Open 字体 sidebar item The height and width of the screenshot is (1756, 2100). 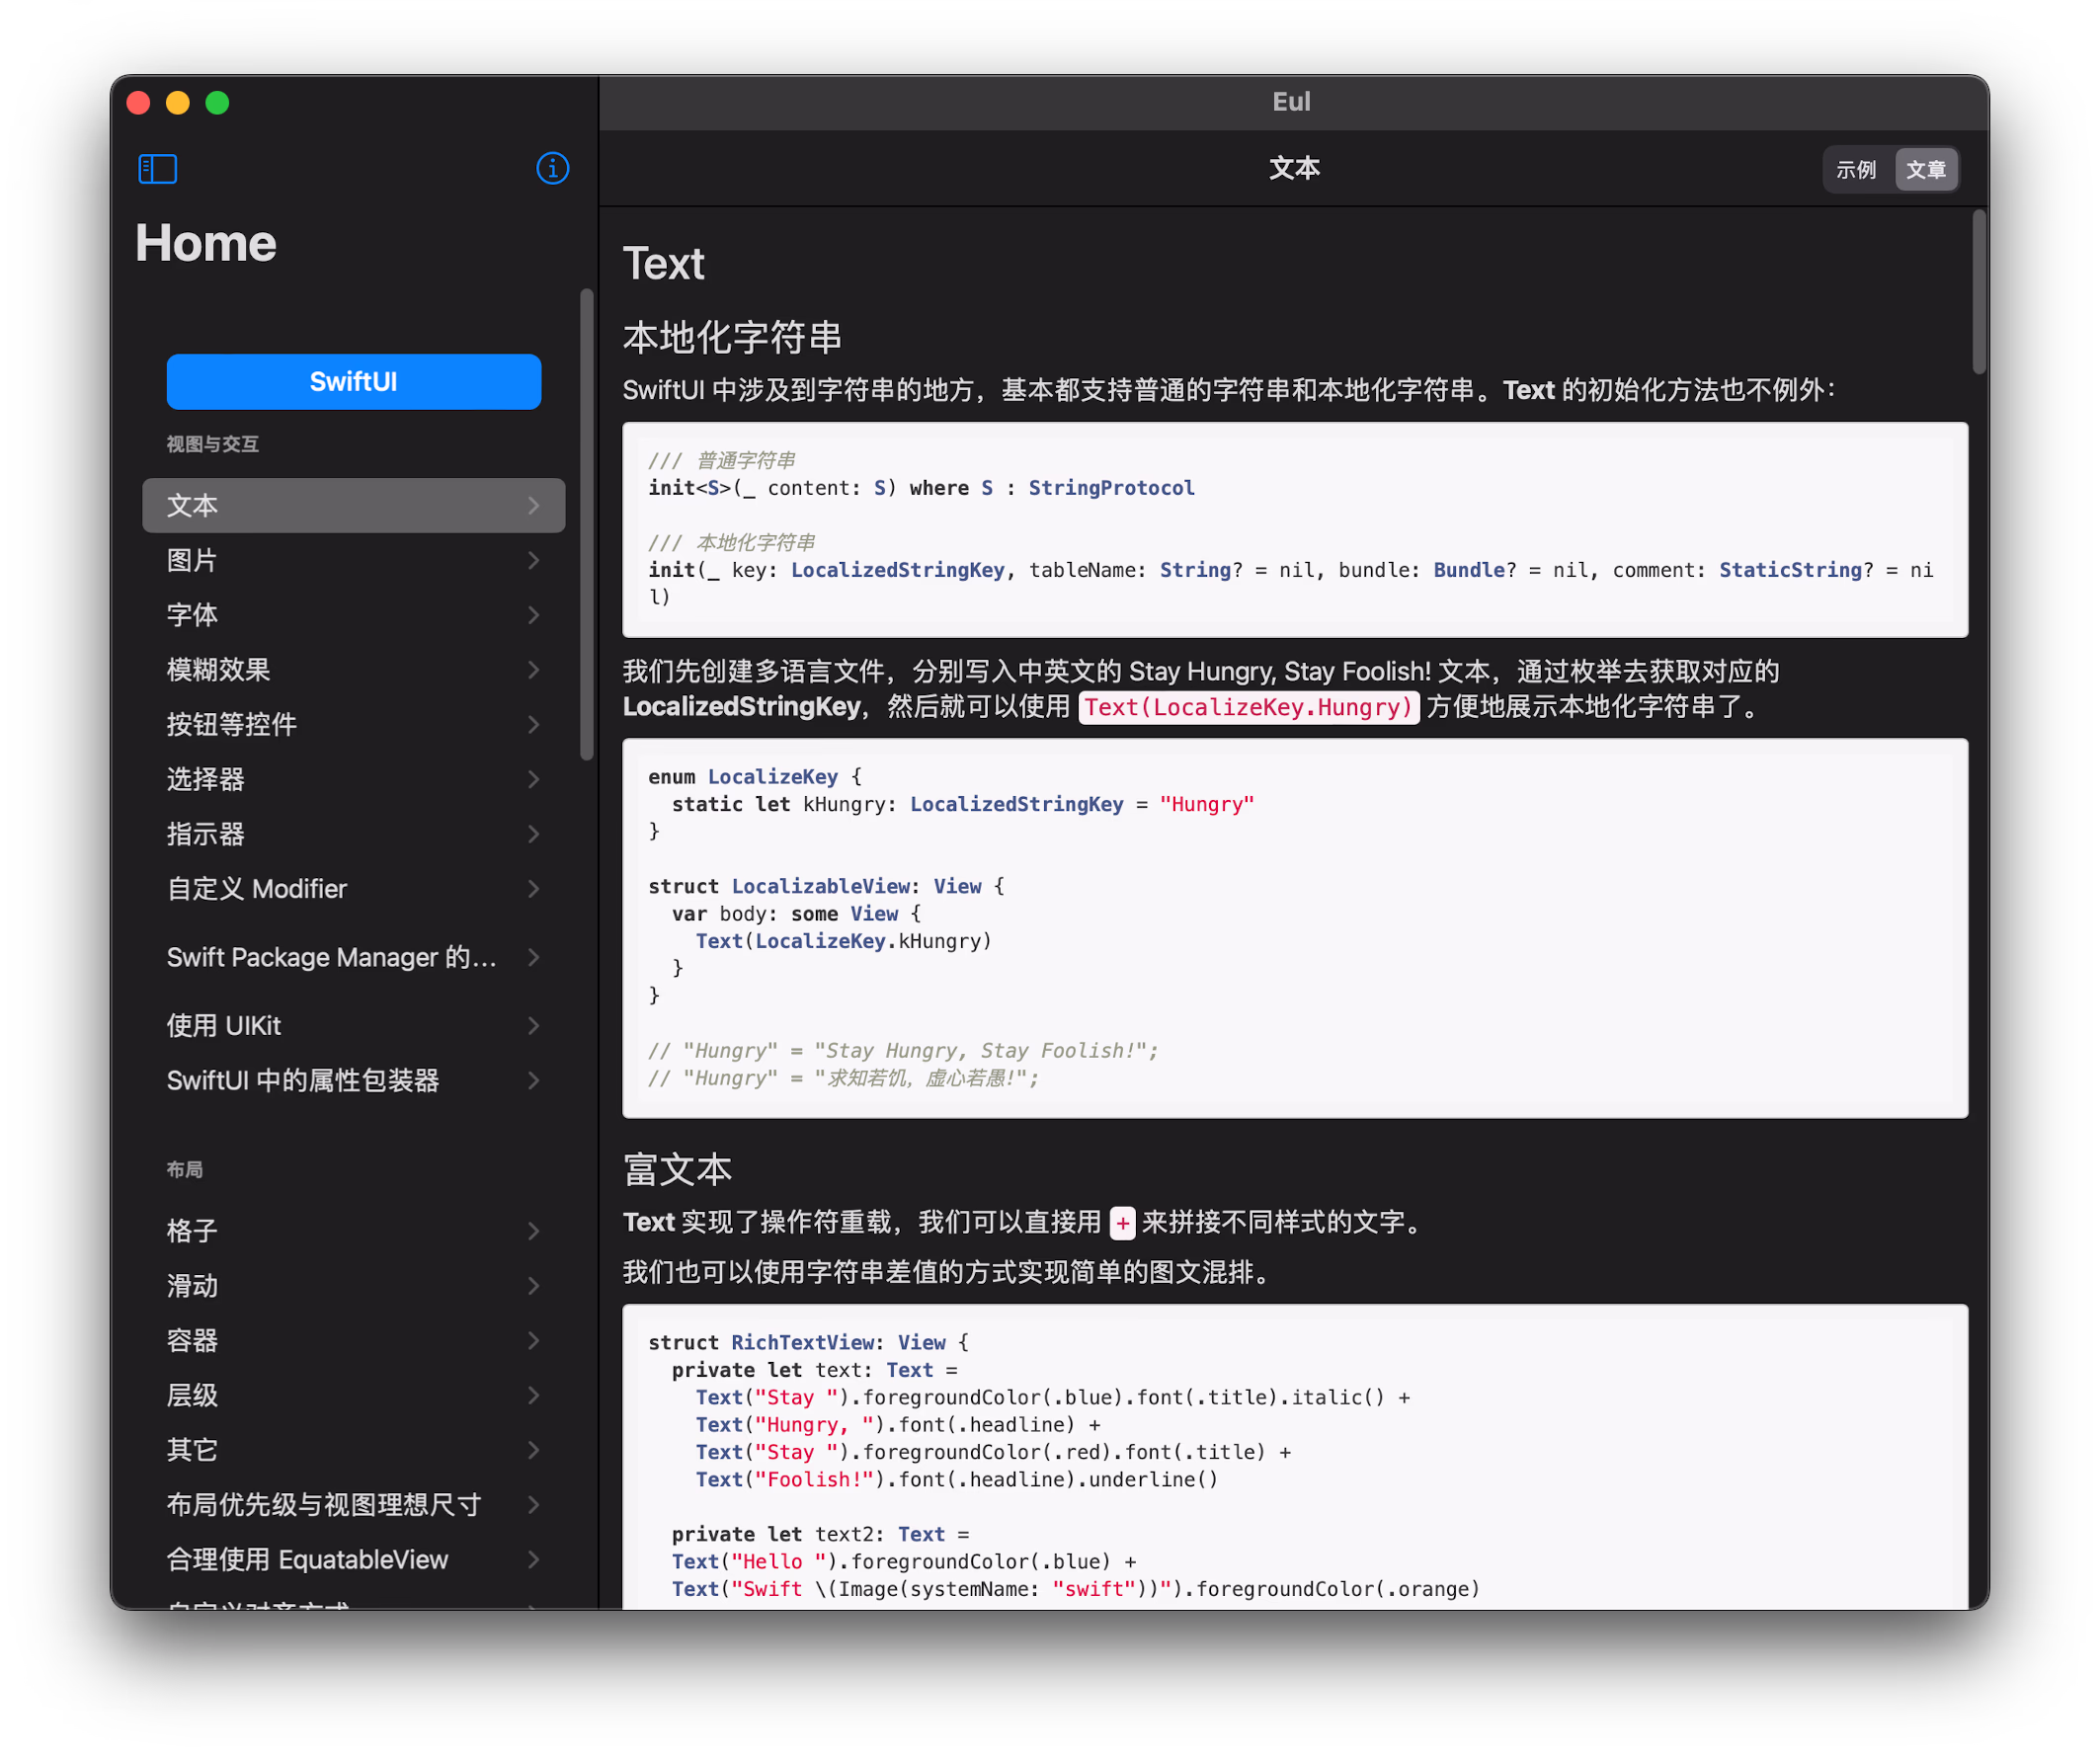tap(192, 615)
